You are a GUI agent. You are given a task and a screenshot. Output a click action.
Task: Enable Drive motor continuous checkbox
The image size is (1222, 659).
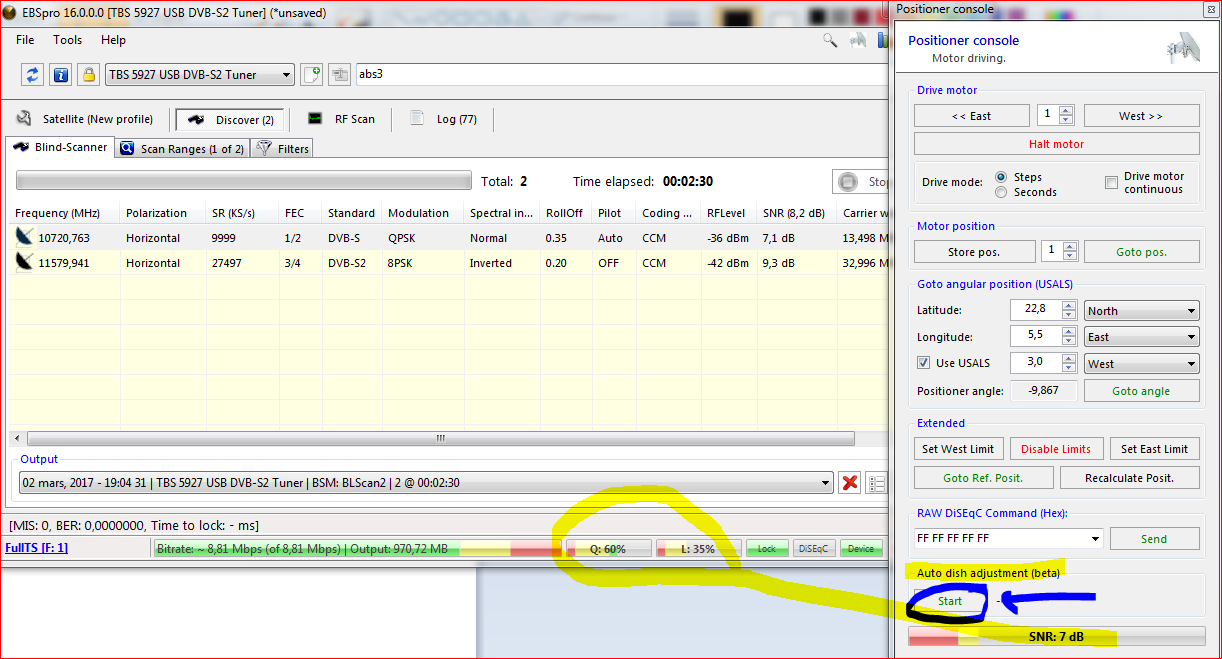pos(1111,183)
